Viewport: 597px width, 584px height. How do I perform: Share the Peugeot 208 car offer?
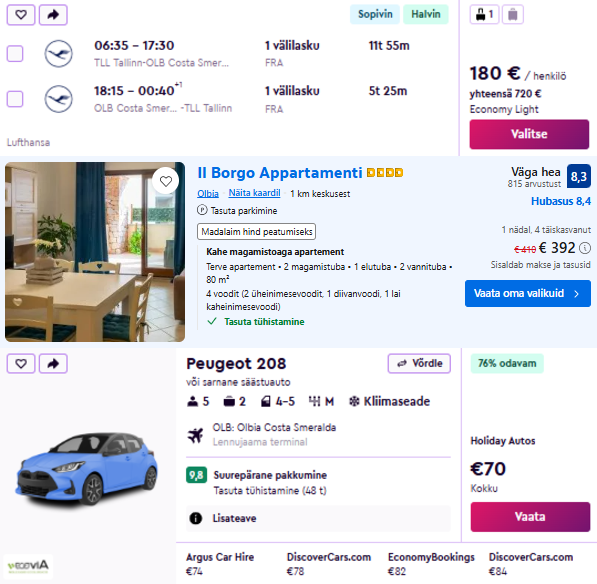pyautogui.click(x=53, y=364)
